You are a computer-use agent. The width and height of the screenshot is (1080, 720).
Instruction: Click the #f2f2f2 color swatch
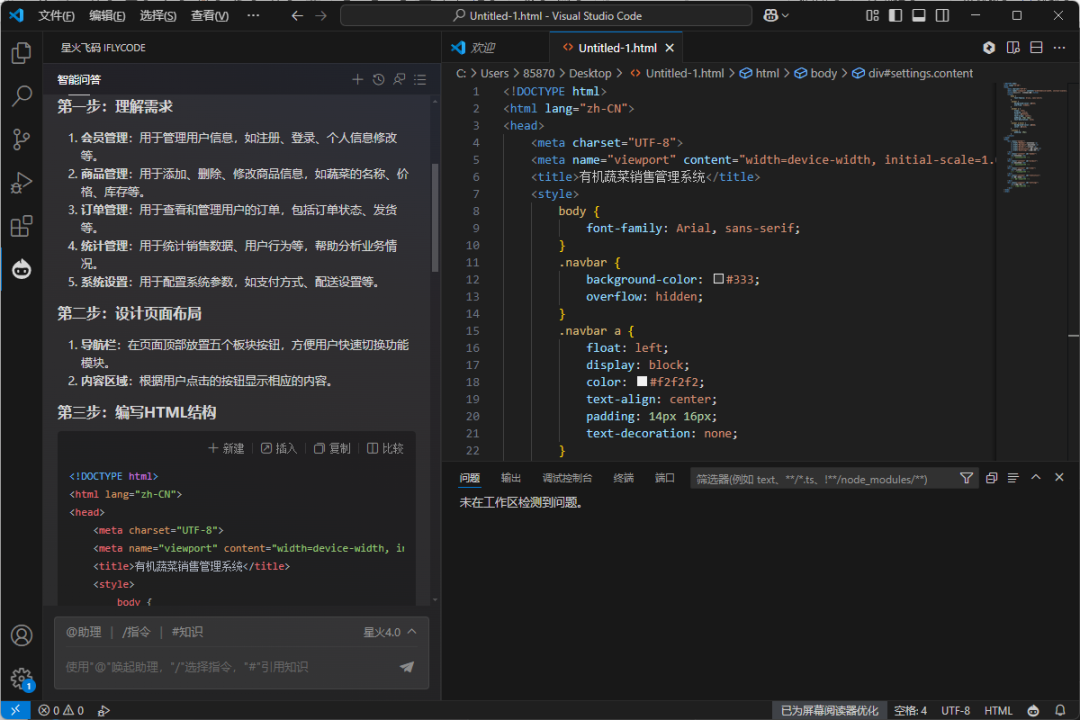pos(642,382)
